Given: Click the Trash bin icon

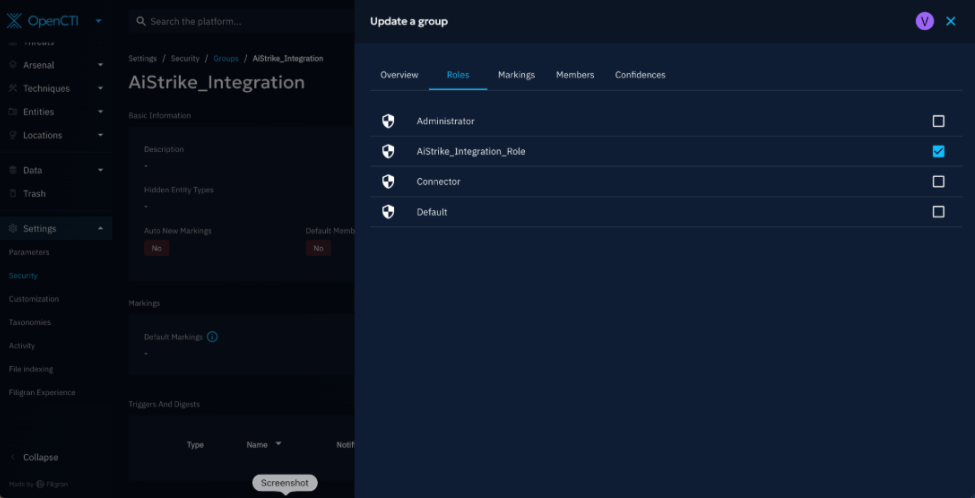Looking at the screenshot, I should coord(13,193).
